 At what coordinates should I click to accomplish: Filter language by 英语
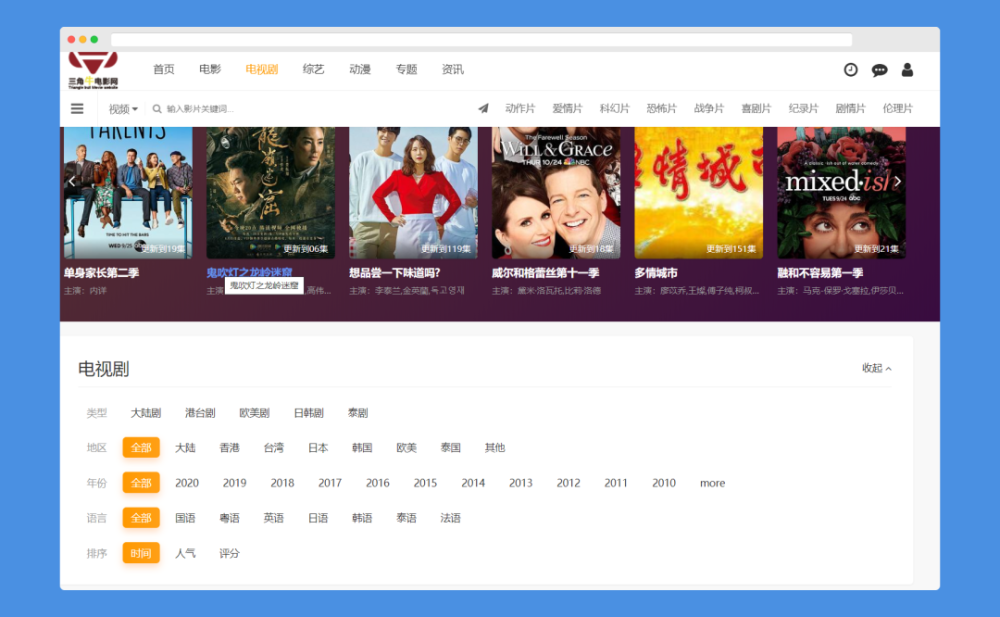274,518
